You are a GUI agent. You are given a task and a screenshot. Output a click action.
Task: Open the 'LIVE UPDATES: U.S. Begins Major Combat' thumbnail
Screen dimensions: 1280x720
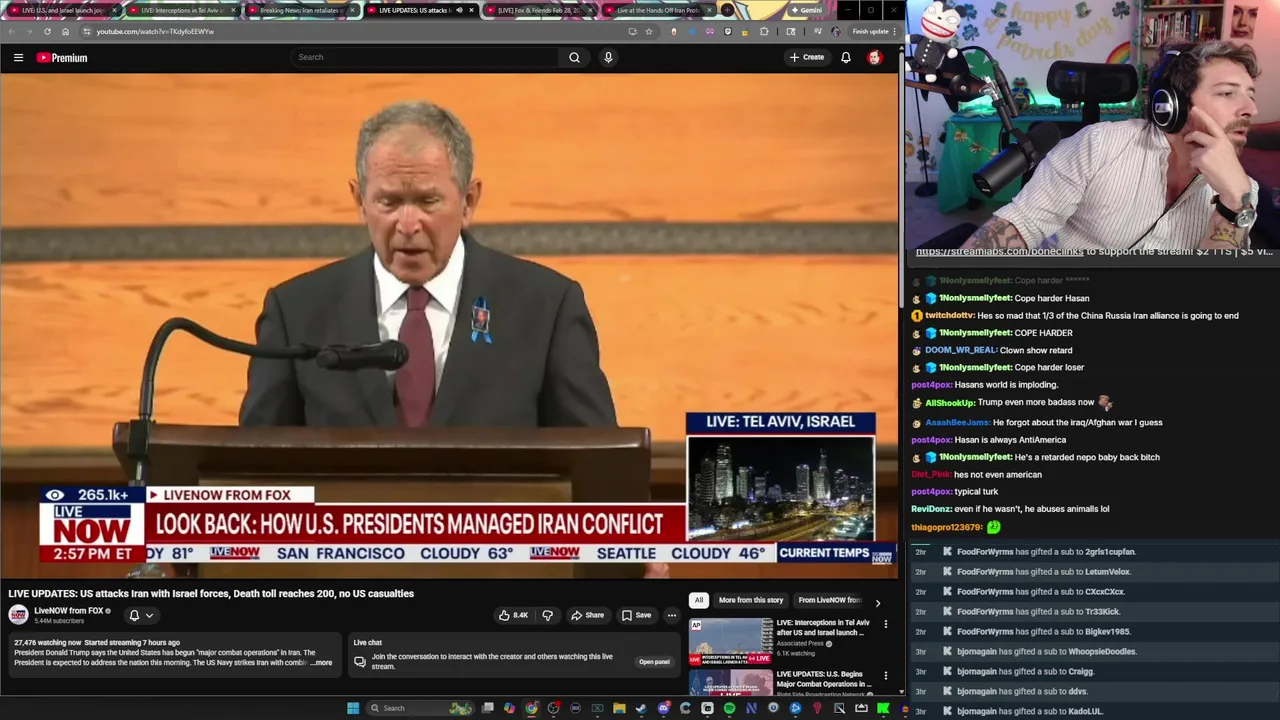pos(730,682)
